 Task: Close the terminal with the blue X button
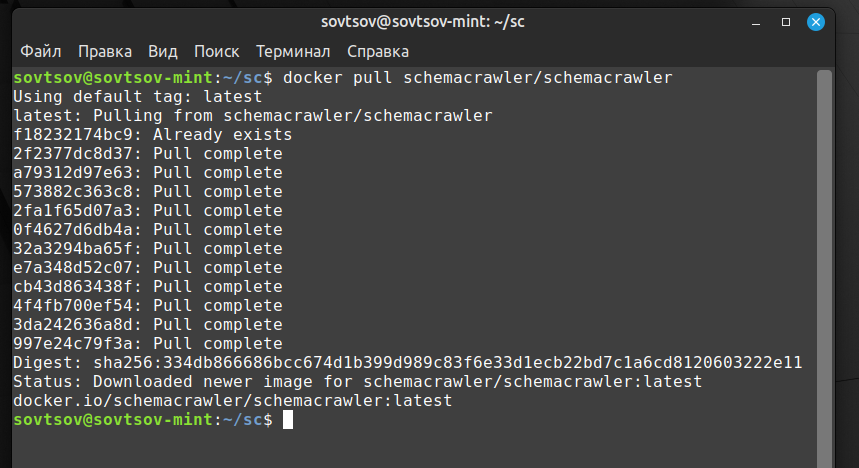[x=816, y=22]
